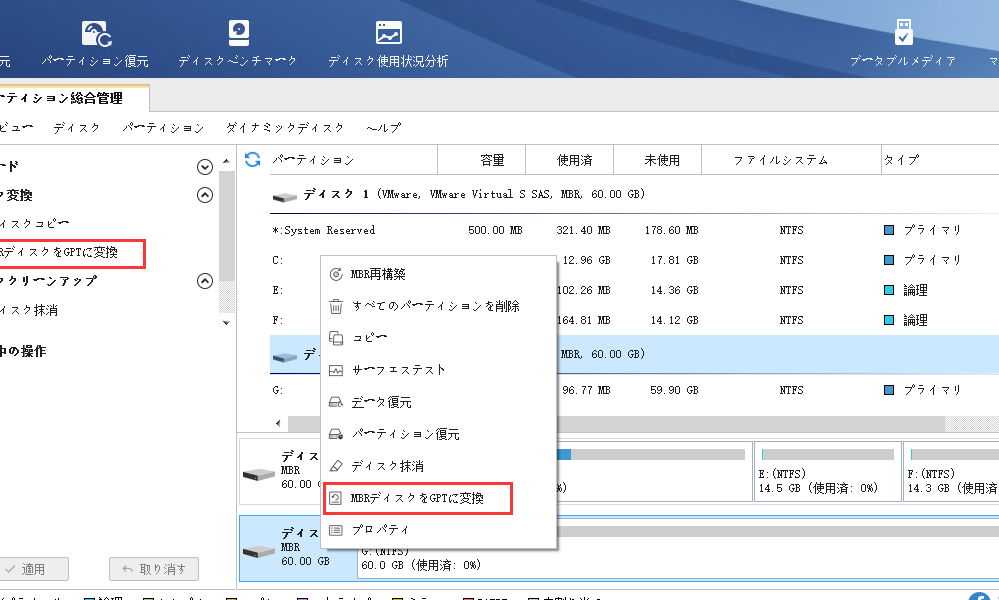Image resolution: width=999 pixels, height=600 pixels.
Task: Select the C: partition row
Action: (x=635, y=260)
